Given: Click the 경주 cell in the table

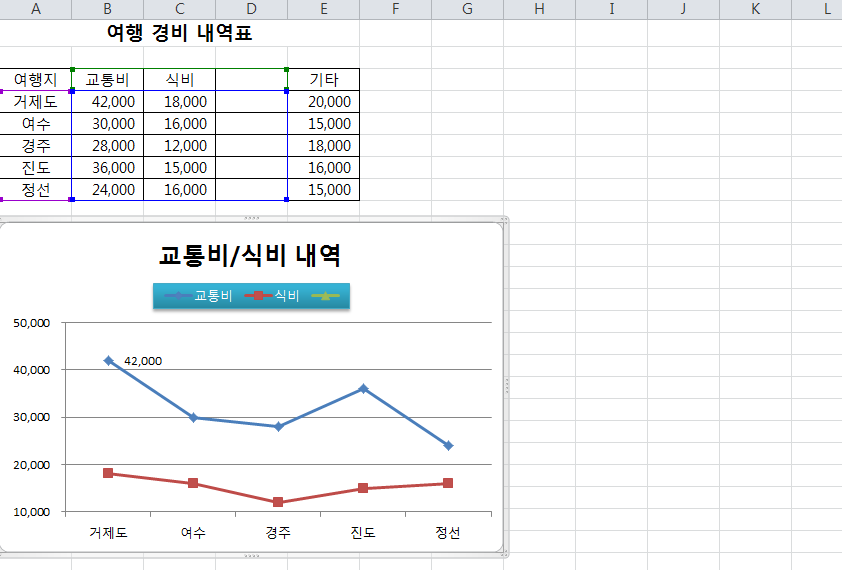Looking at the screenshot, I should point(36,145).
